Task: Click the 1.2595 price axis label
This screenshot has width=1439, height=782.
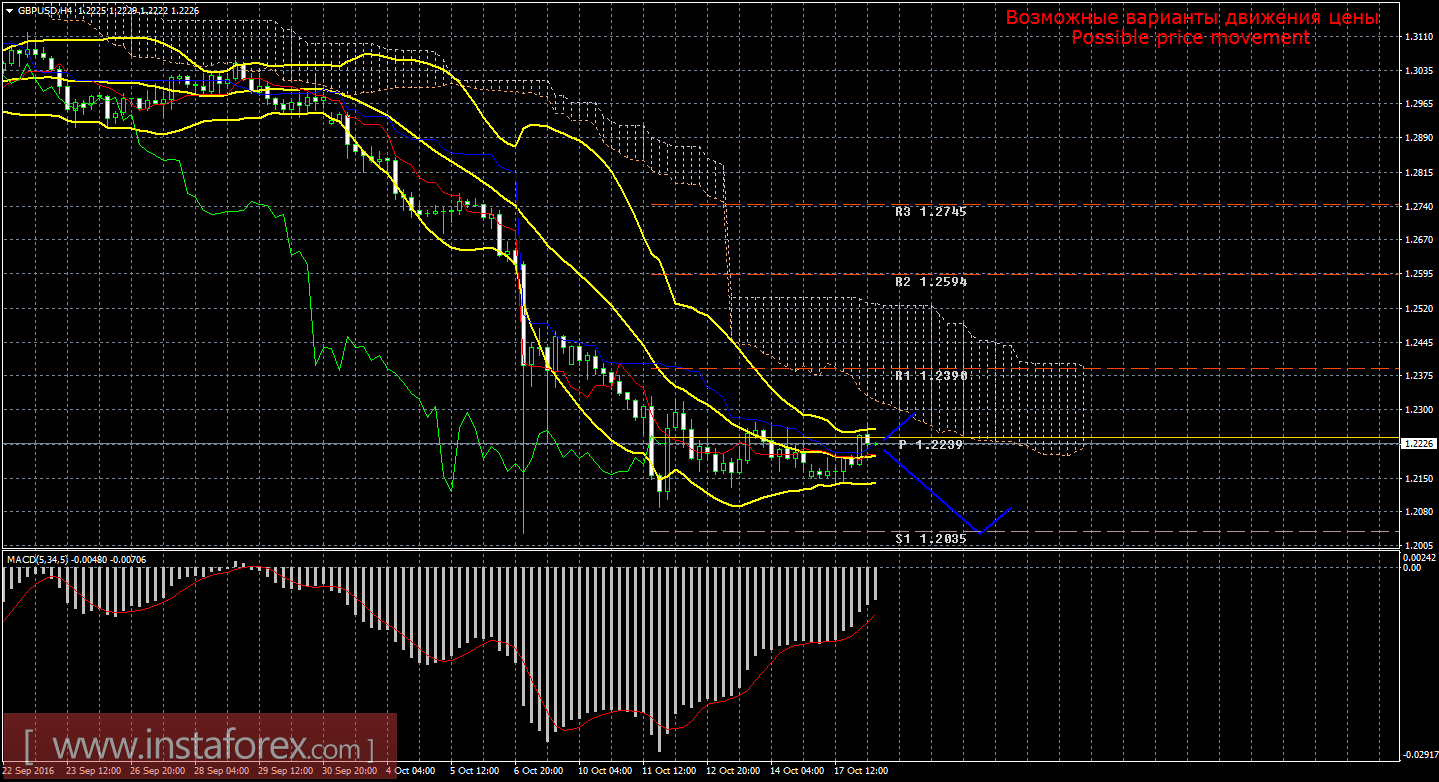Action: [1417, 274]
